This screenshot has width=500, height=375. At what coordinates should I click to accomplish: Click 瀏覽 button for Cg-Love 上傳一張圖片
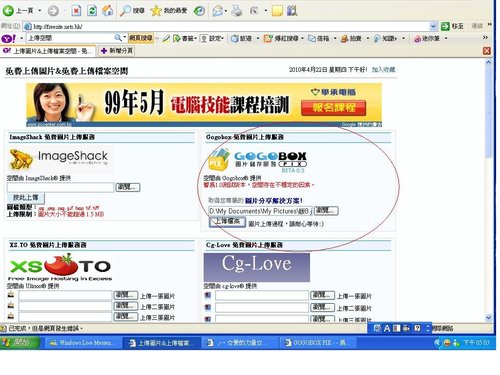(322, 295)
